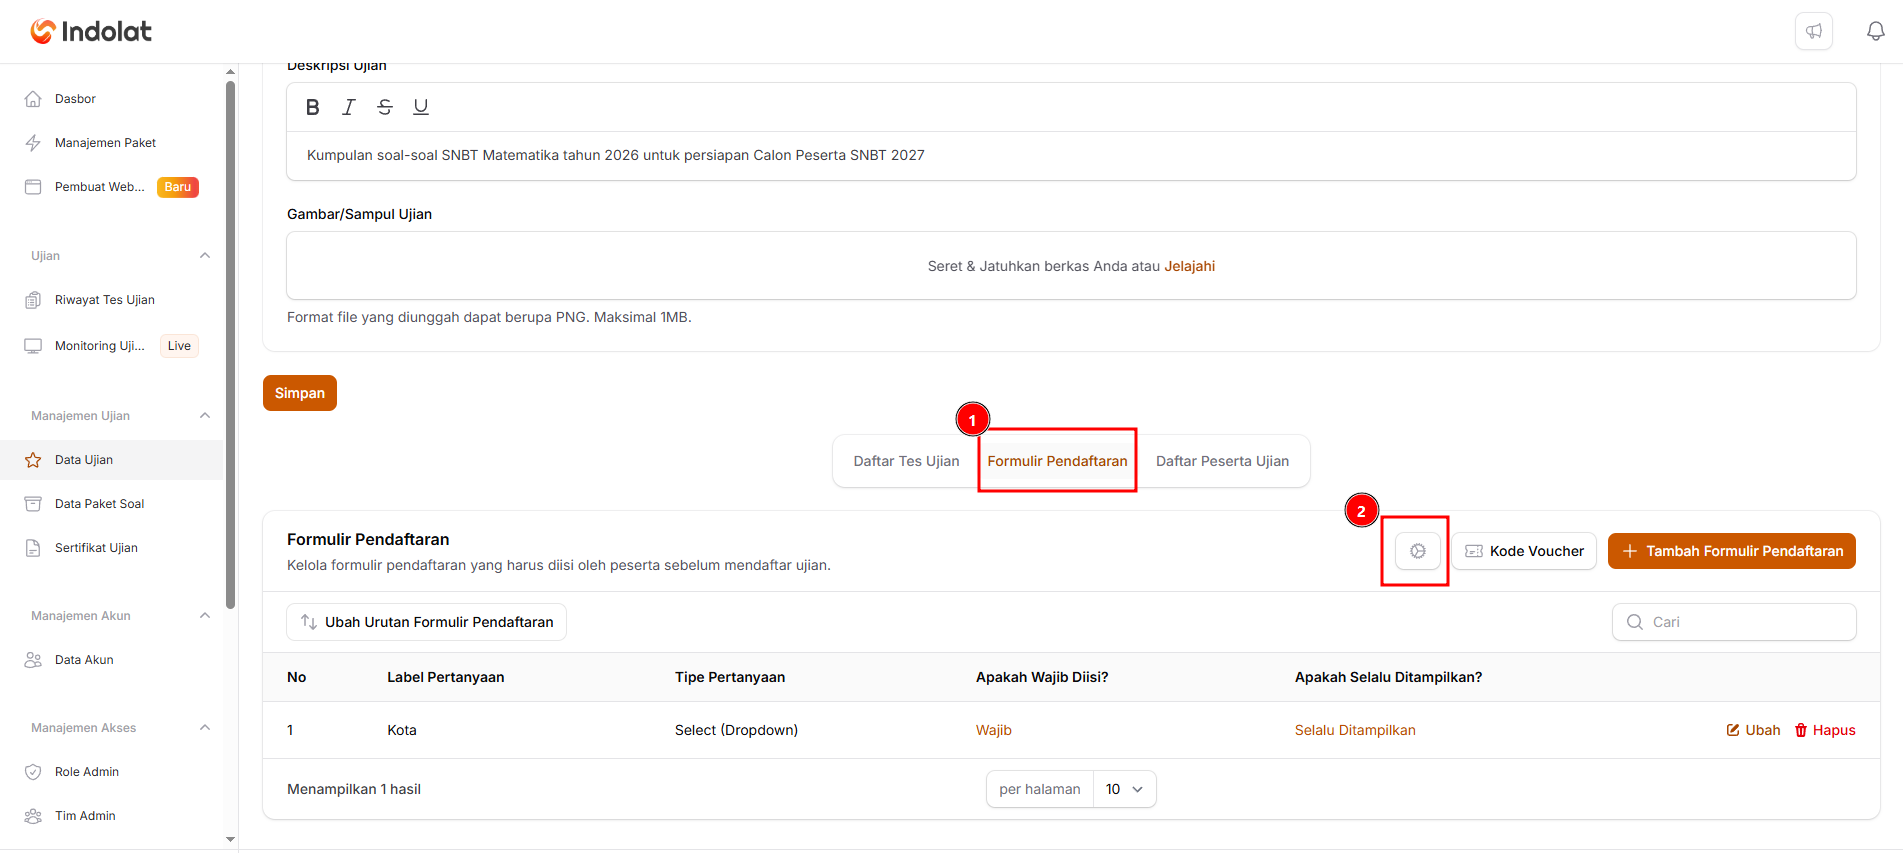
Task: Toggle bold formatting in description editor
Action: (313, 107)
